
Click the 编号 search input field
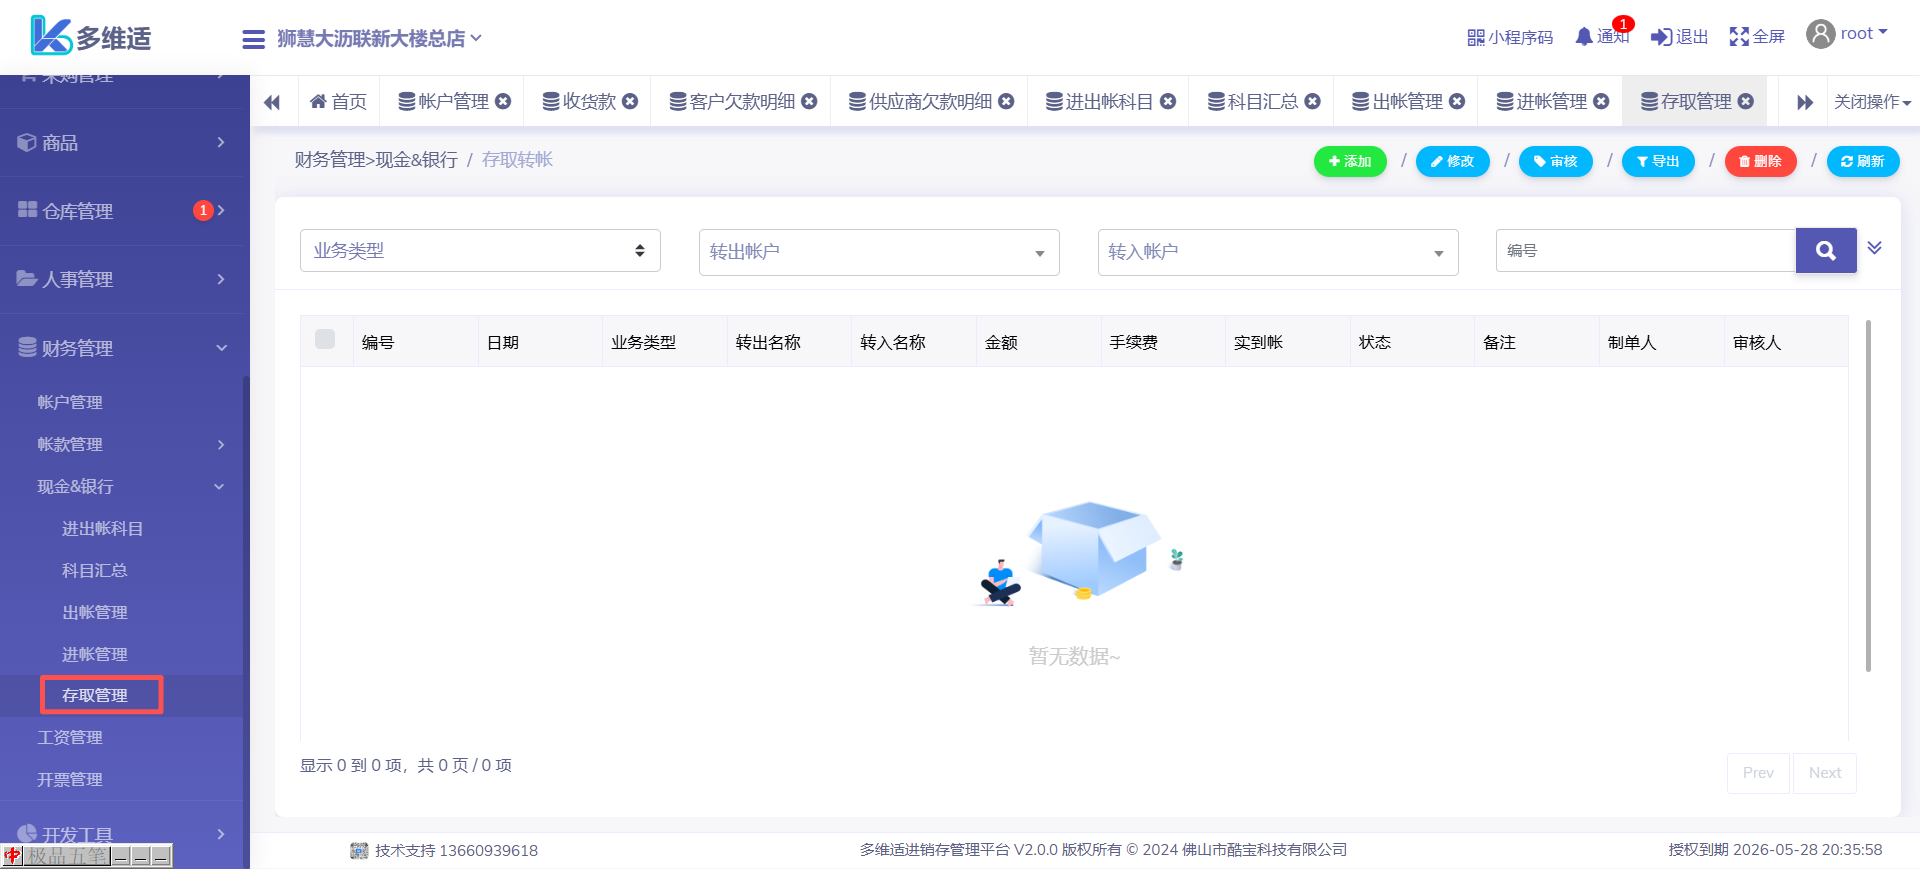pos(1645,251)
